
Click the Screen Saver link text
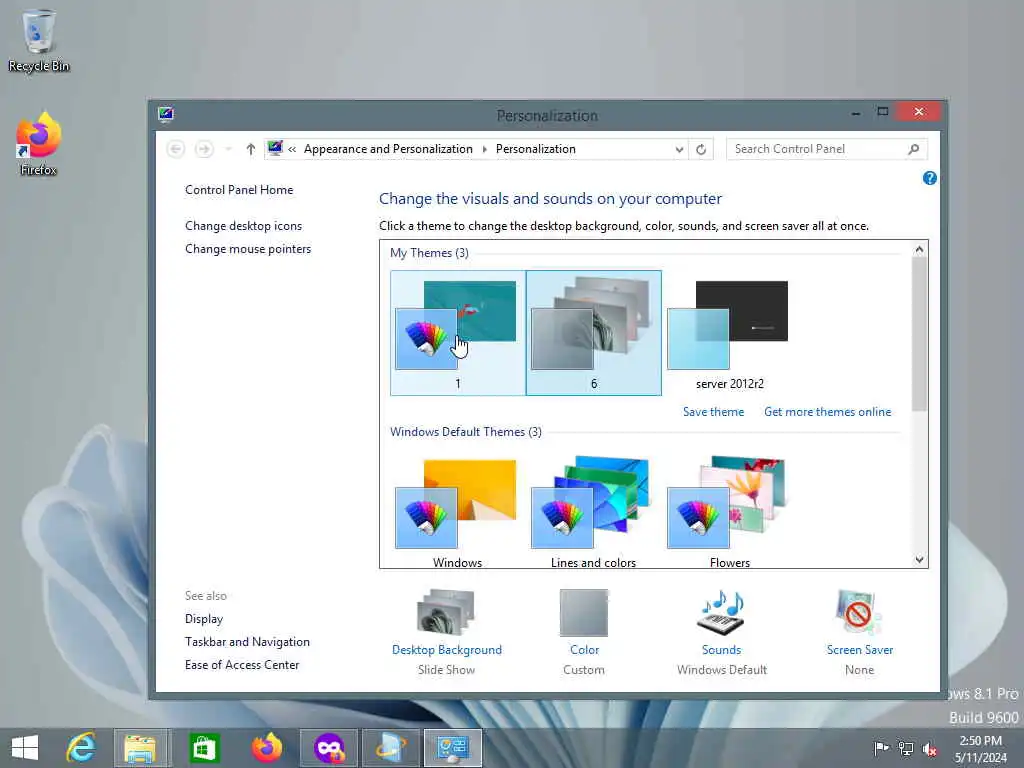(x=859, y=650)
